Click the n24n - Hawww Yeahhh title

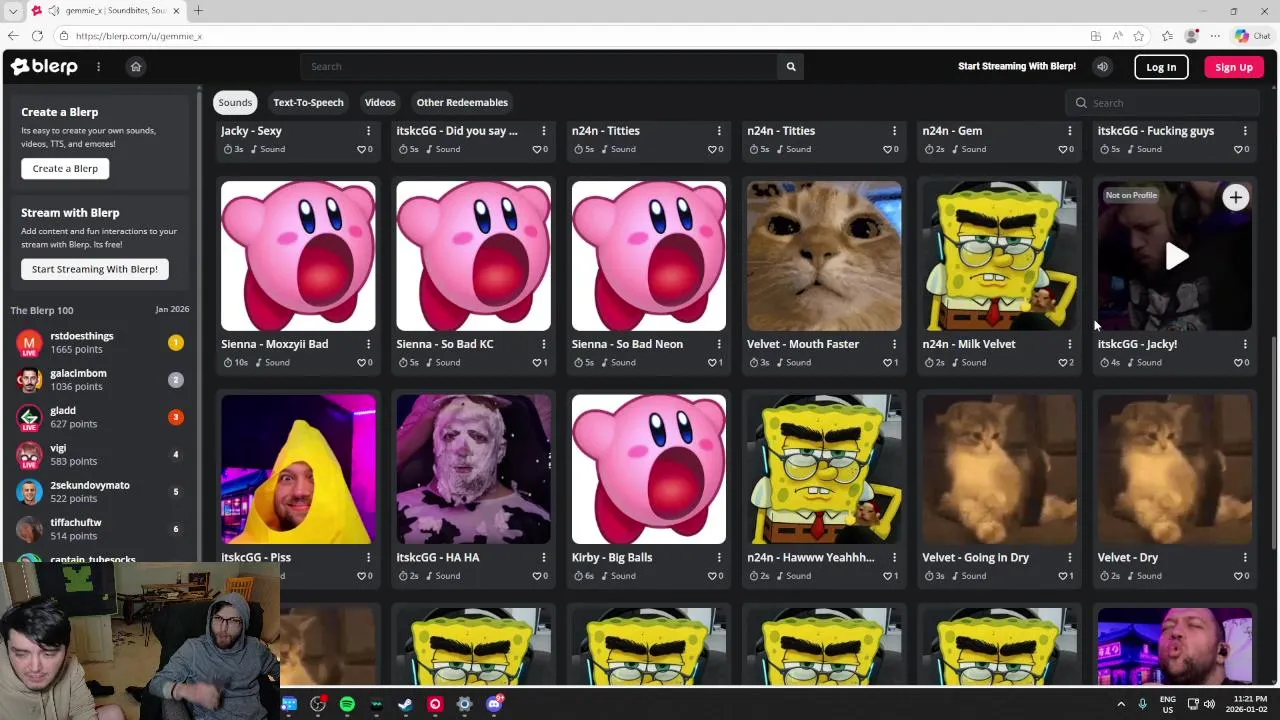pyautogui.click(x=811, y=557)
